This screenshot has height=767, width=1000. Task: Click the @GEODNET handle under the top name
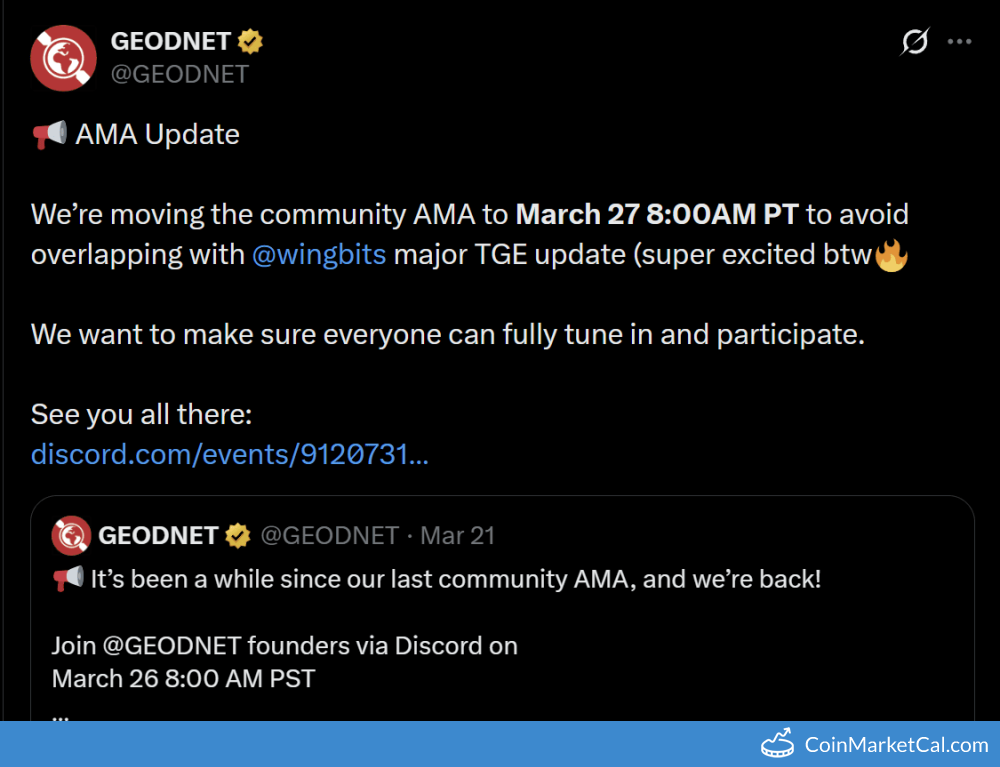(179, 74)
